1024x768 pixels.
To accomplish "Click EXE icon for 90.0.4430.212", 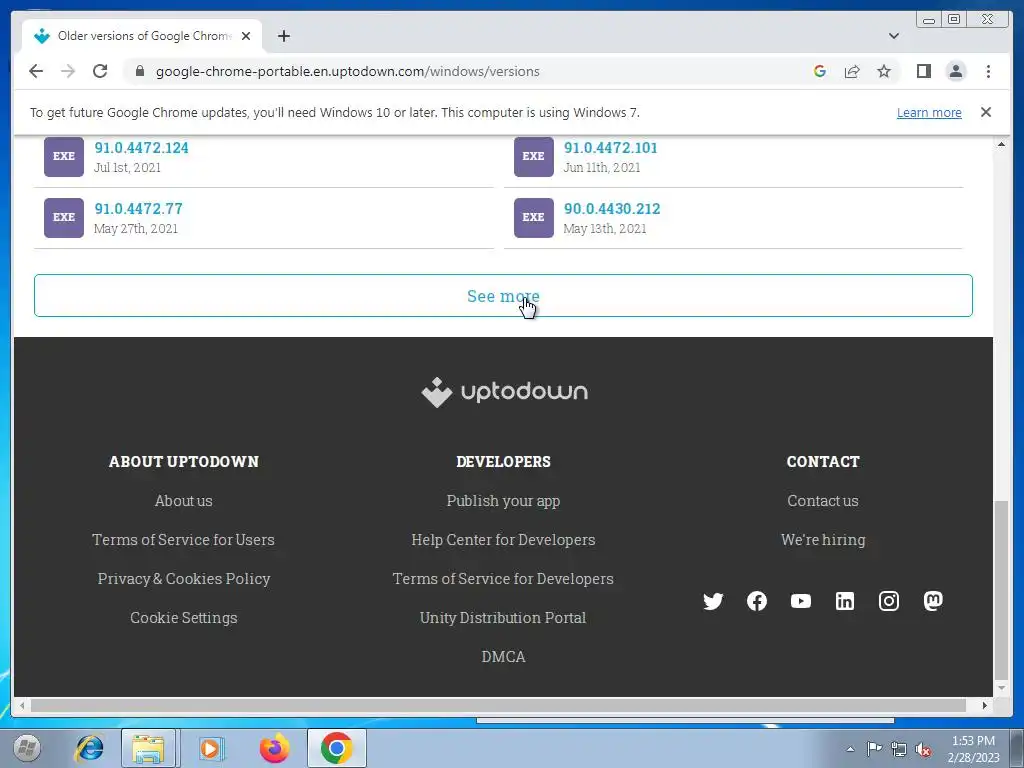I will coord(534,217).
